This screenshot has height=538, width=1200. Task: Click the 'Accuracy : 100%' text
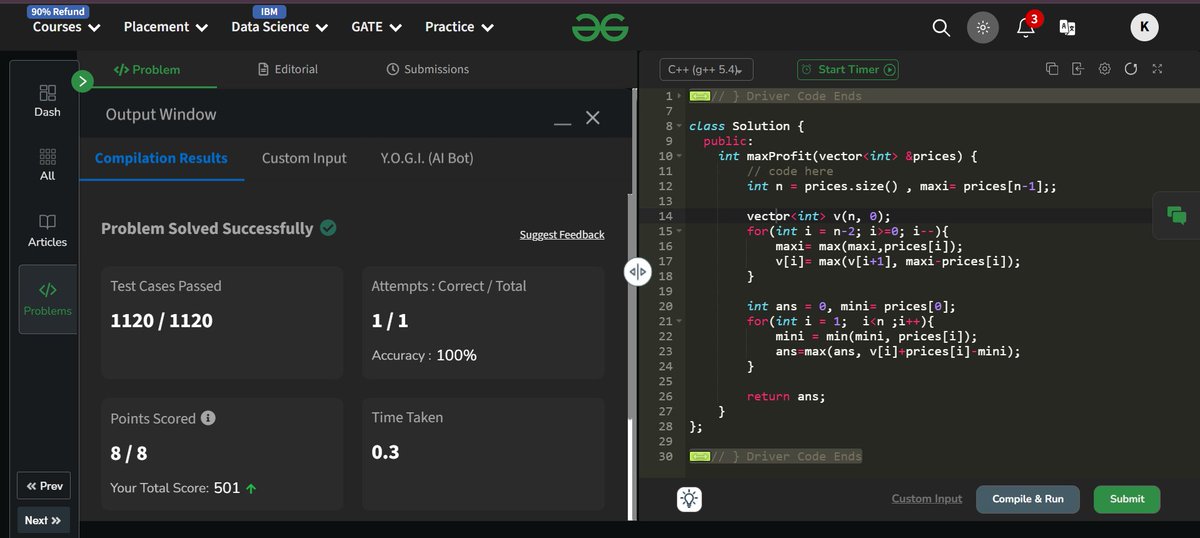[x=424, y=355]
